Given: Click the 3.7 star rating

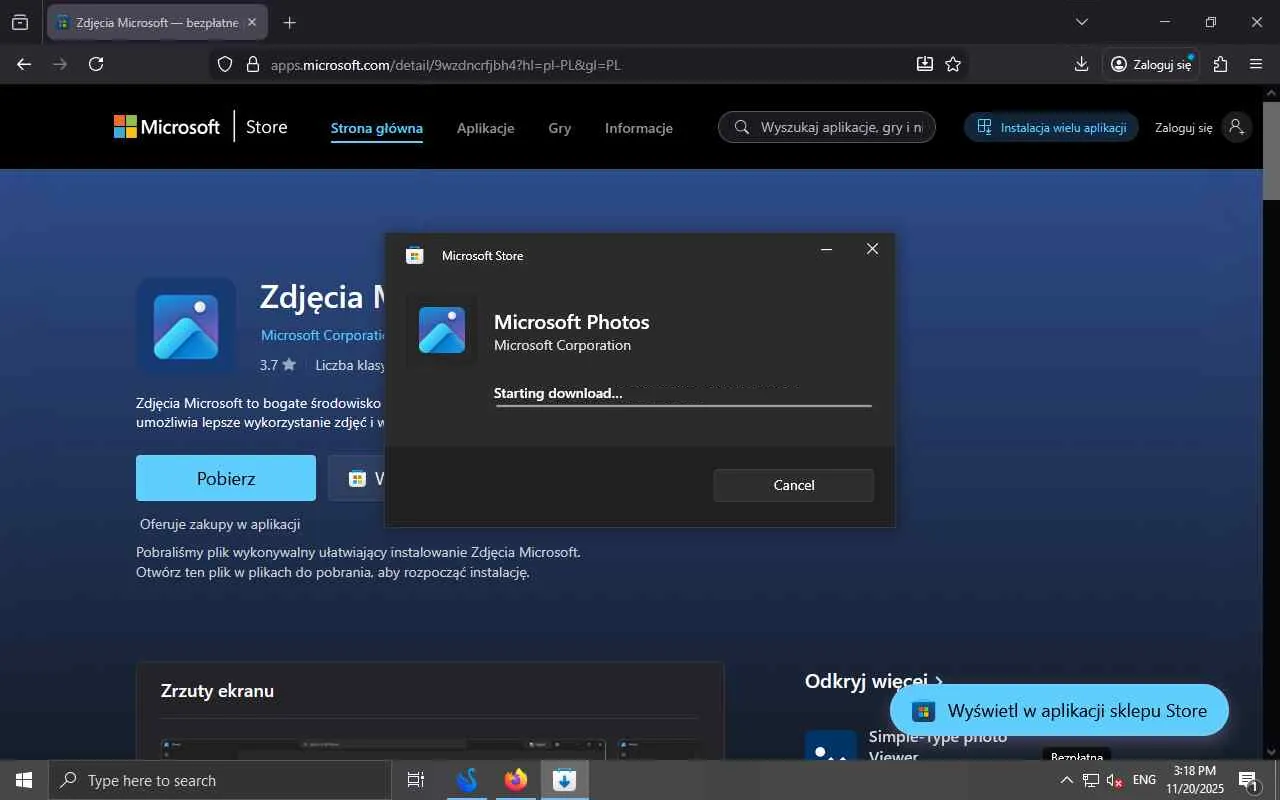Looking at the screenshot, I should (x=277, y=365).
